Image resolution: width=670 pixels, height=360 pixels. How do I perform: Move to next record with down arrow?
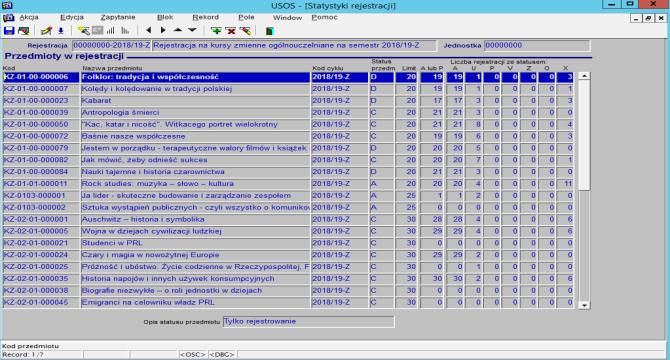point(192,30)
